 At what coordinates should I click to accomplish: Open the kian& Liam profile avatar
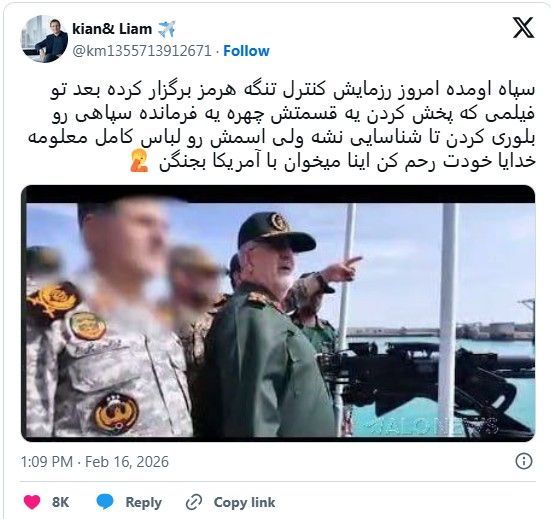pos(45,39)
